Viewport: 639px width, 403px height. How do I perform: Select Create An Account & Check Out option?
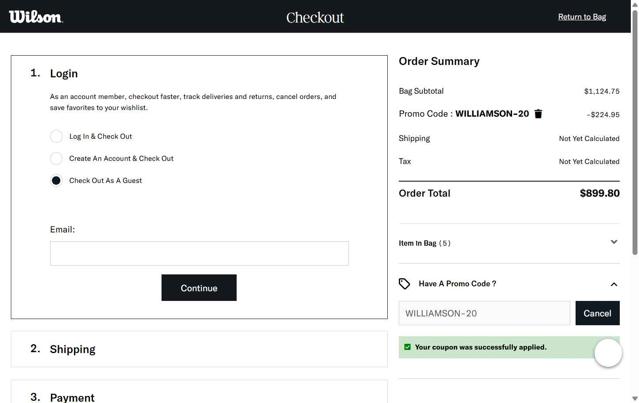click(x=56, y=158)
